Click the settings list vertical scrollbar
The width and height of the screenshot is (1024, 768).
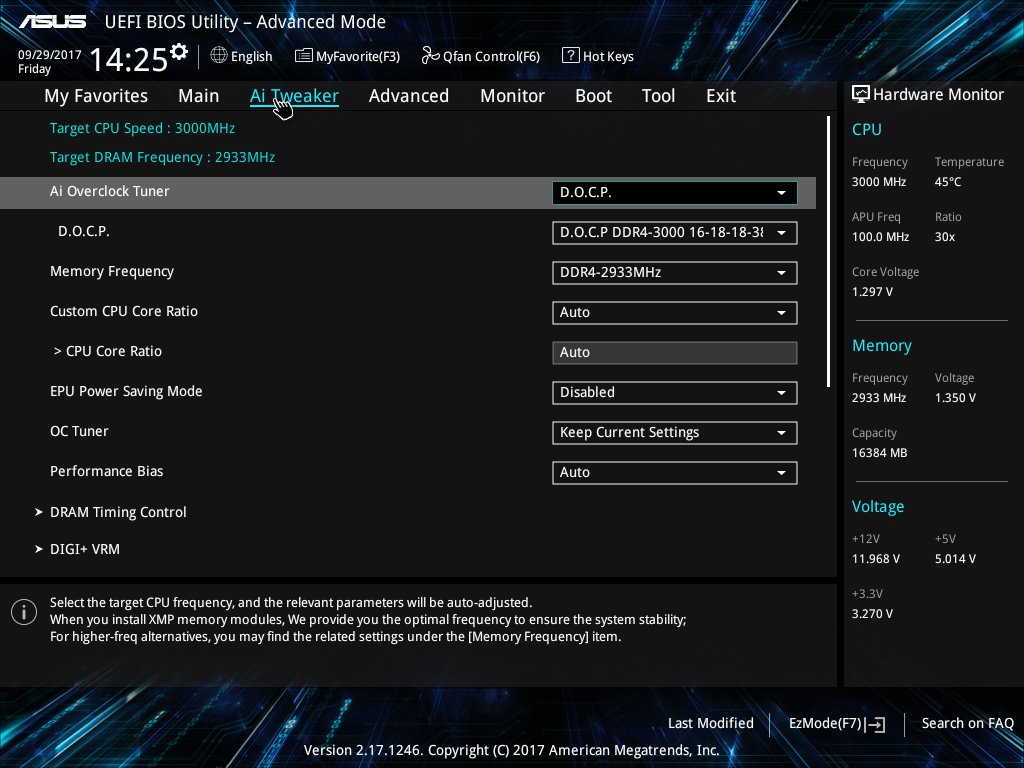(x=828, y=251)
